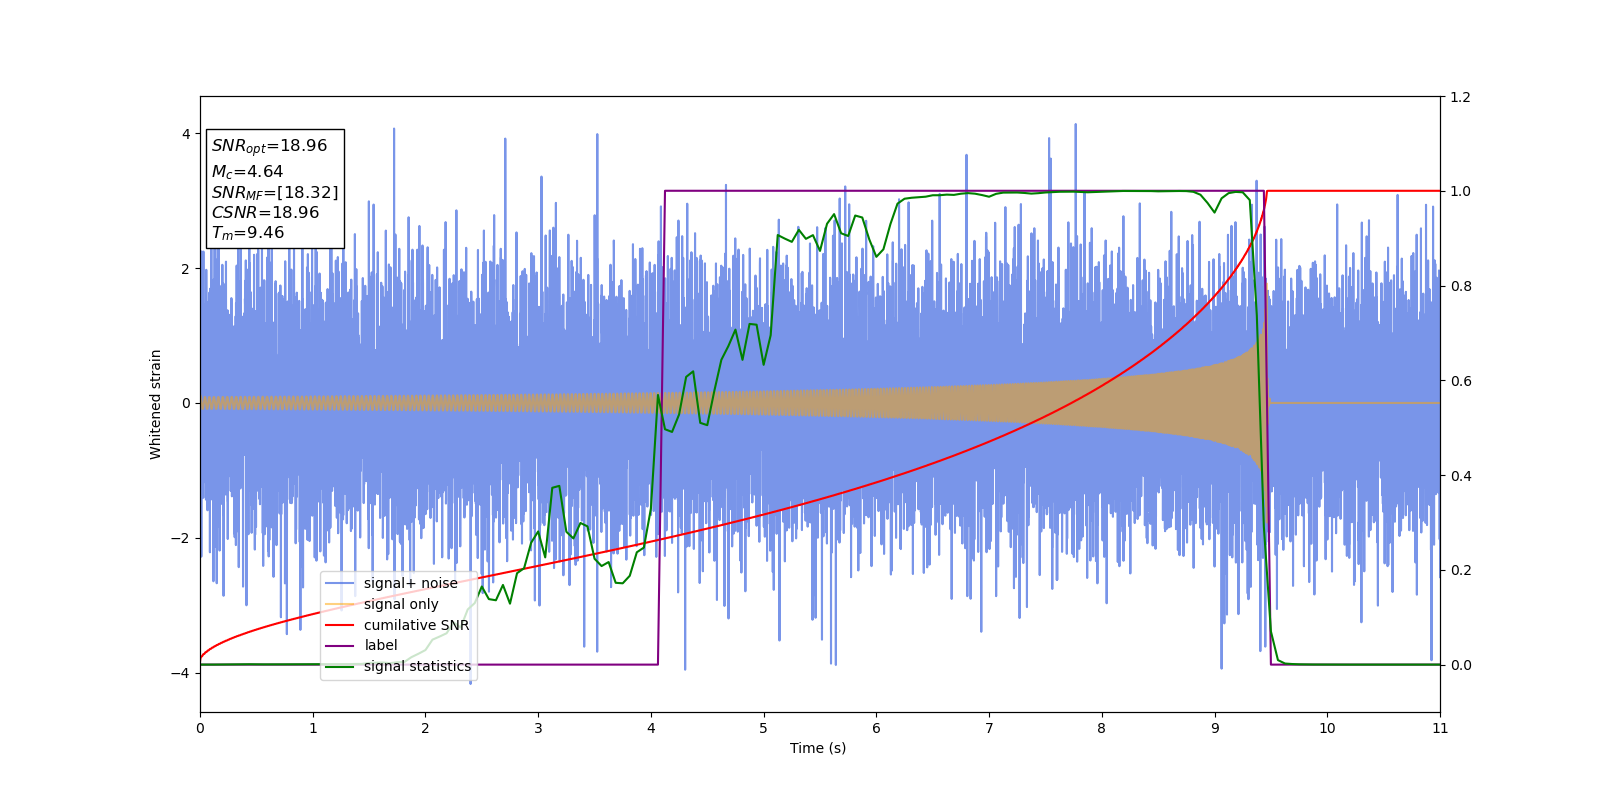
Task: Click the x-axis tick label 0
Action: point(200,728)
